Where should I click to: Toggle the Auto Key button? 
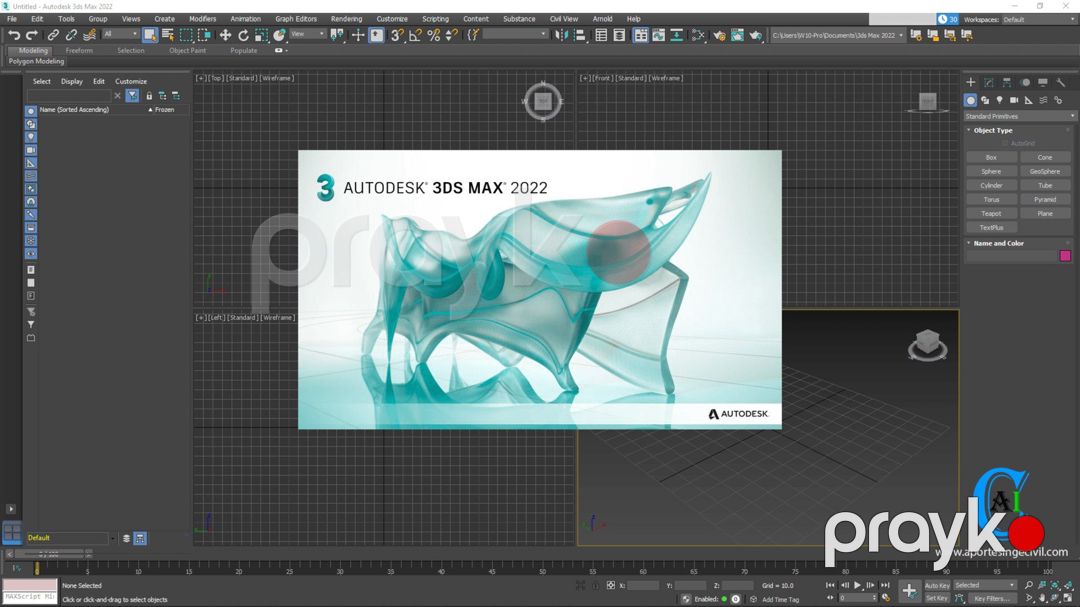click(x=937, y=586)
